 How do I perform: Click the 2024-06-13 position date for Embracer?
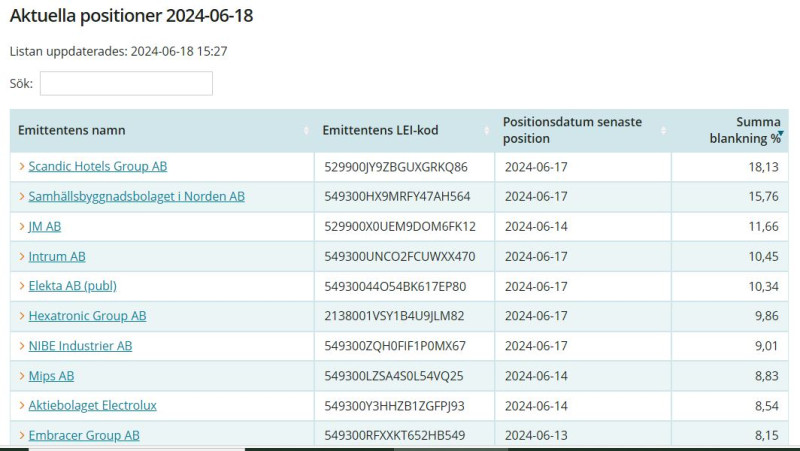coord(536,435)
